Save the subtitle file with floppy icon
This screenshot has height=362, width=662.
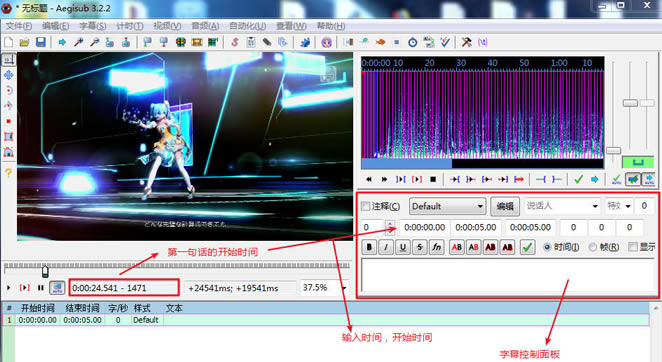pyautogui.click(x=41, y=42)
